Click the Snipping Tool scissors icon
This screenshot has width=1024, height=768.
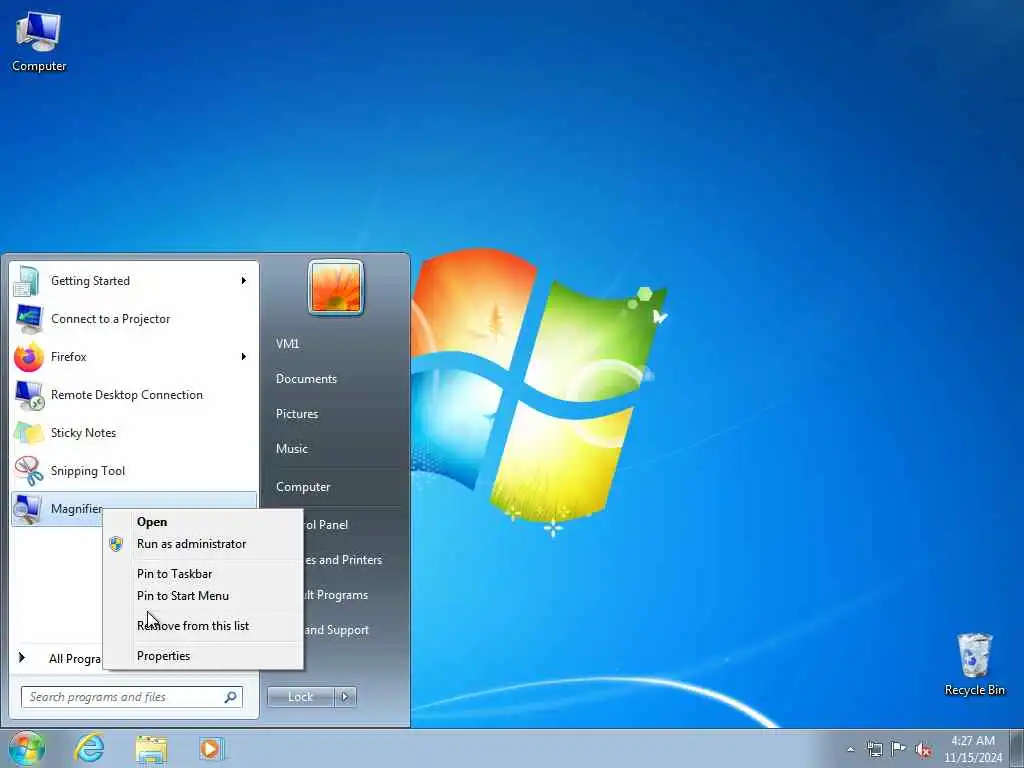click(x=29, y=471)
